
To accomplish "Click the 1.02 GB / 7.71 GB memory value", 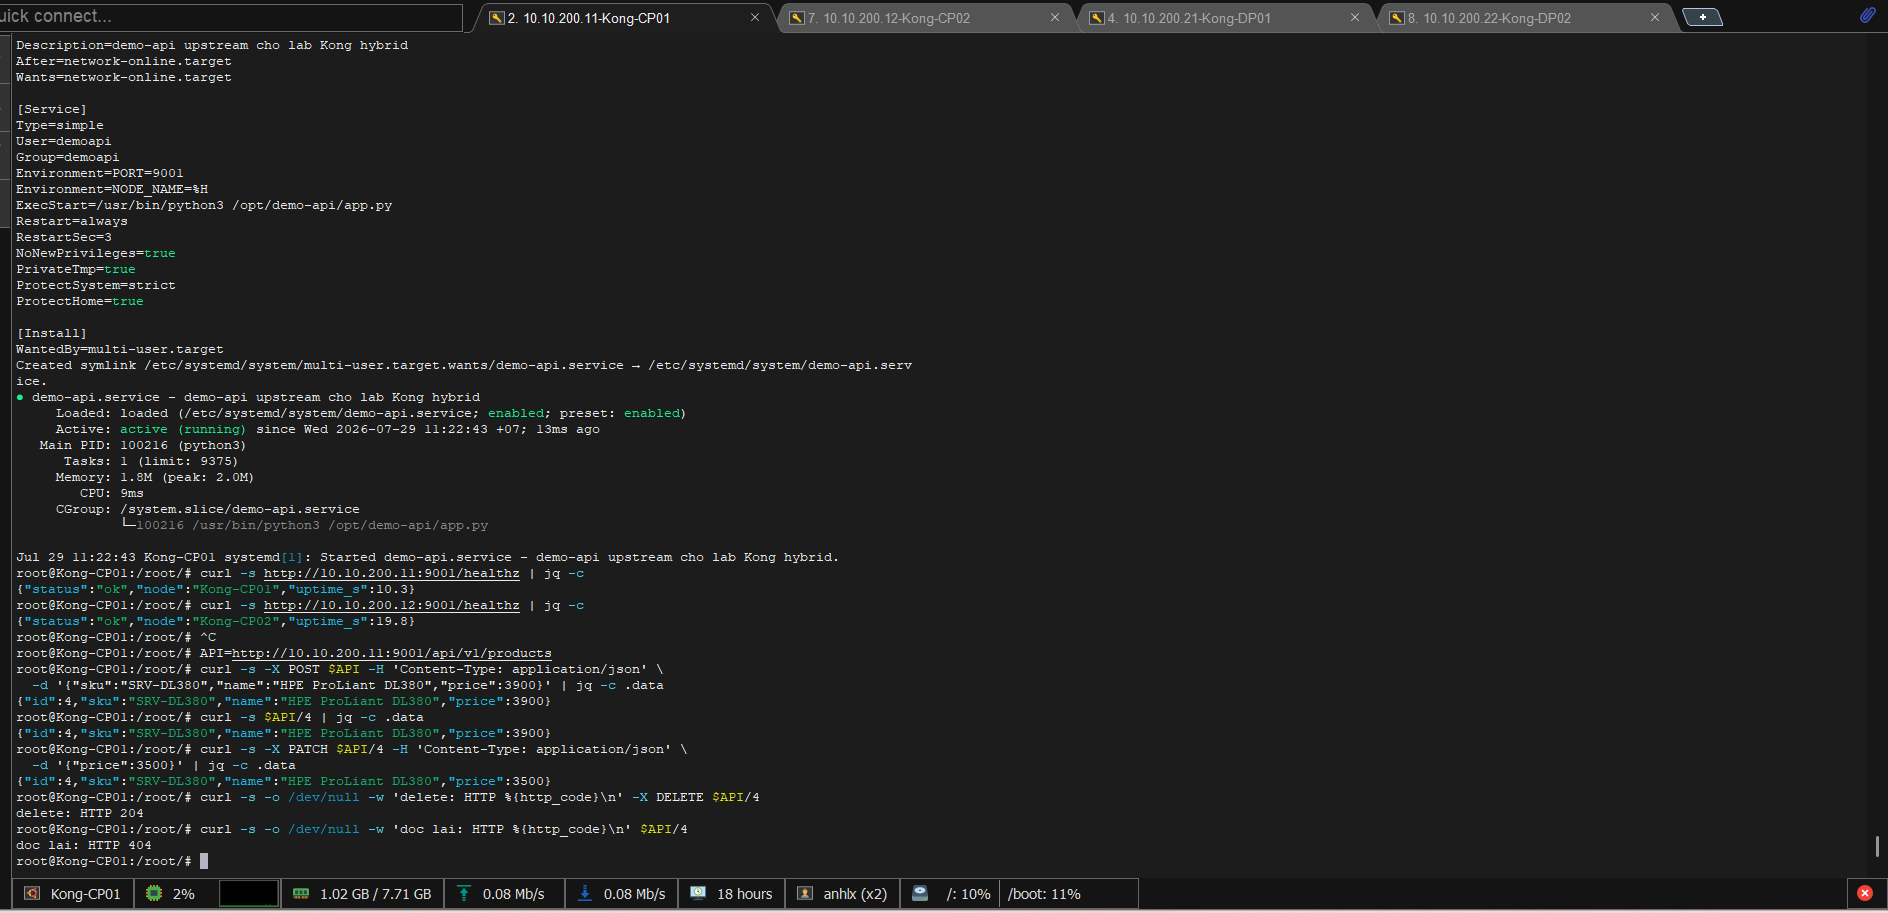I will (x=376, y=894).
